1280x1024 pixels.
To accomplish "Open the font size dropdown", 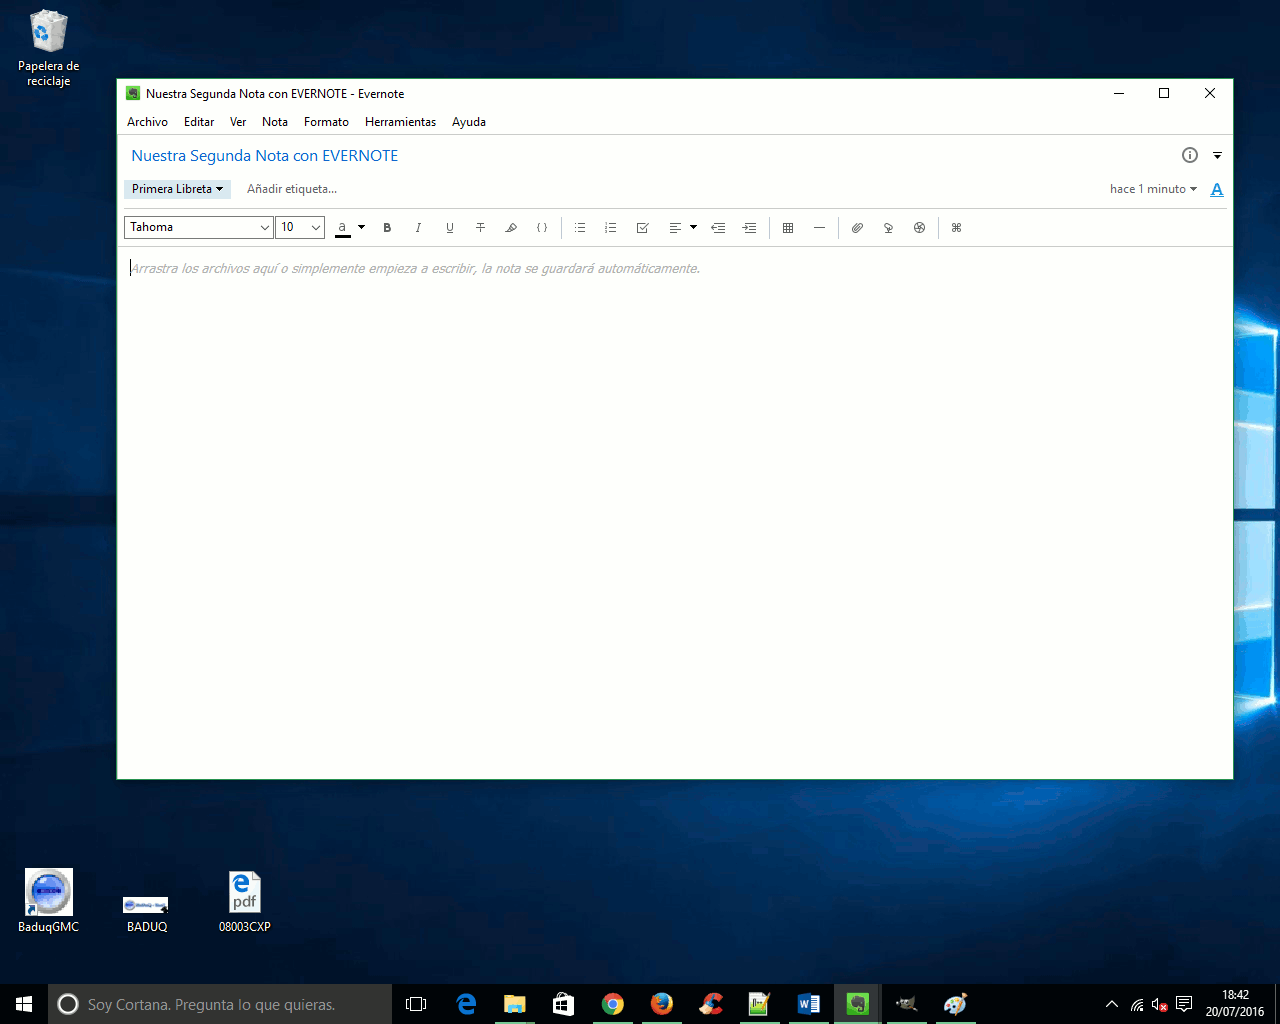I will [300, 227].
